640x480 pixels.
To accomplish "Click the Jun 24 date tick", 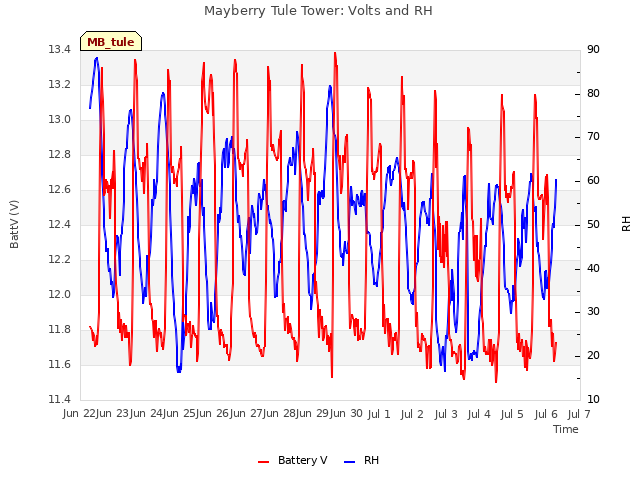I will point(146,414).
